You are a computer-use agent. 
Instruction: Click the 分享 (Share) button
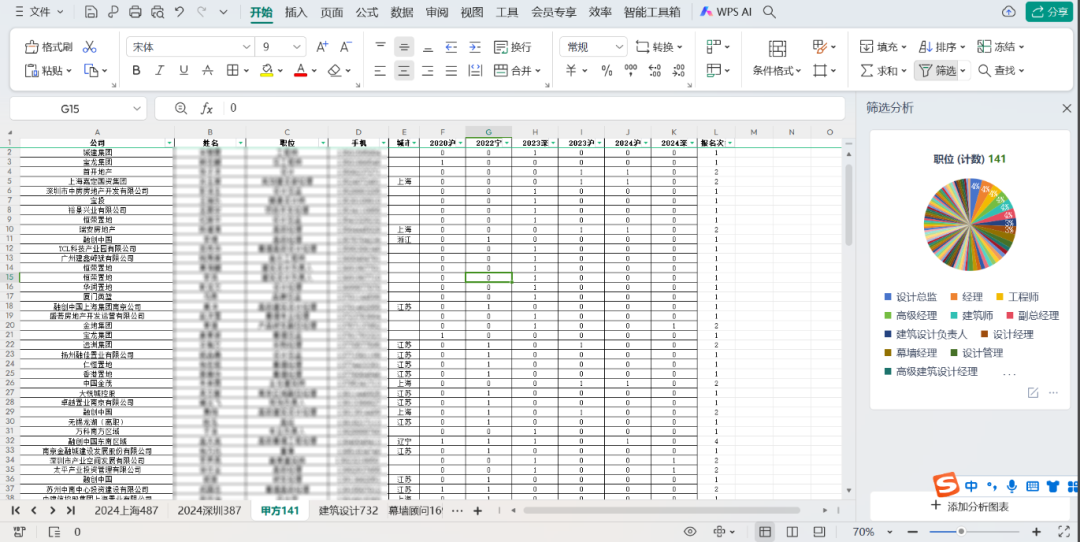pos(1049,12)
